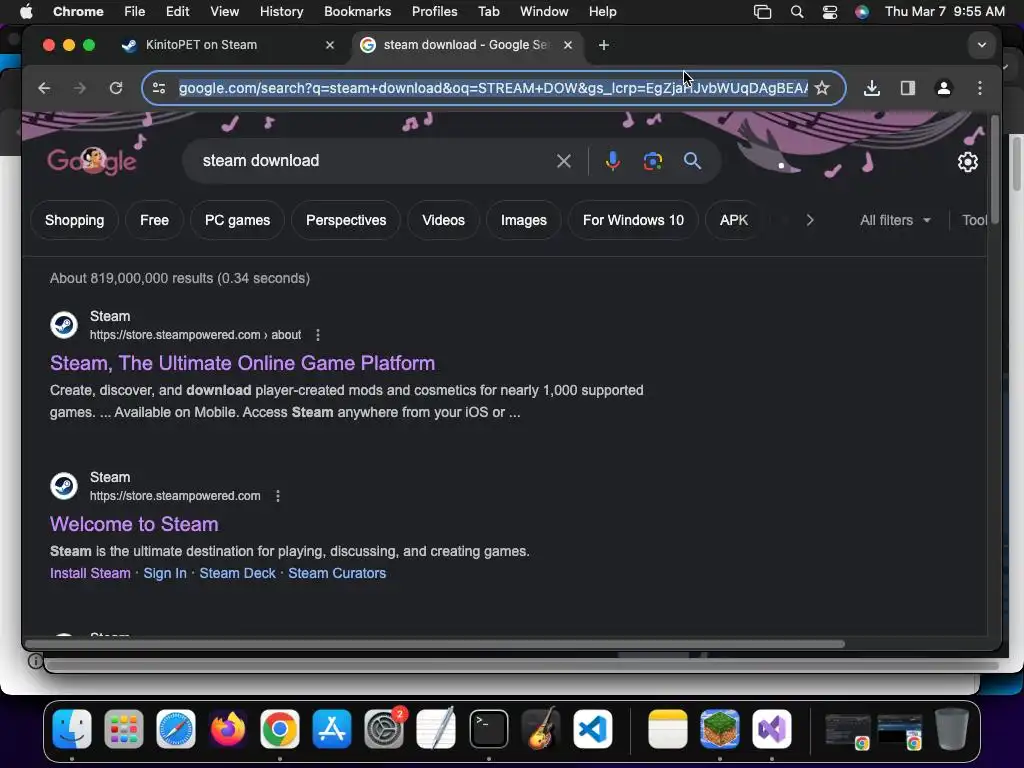The width and height of the screenshot is (1024, 768).
Task: Open options for Welcome to Steam result
Action: point(278,496)
